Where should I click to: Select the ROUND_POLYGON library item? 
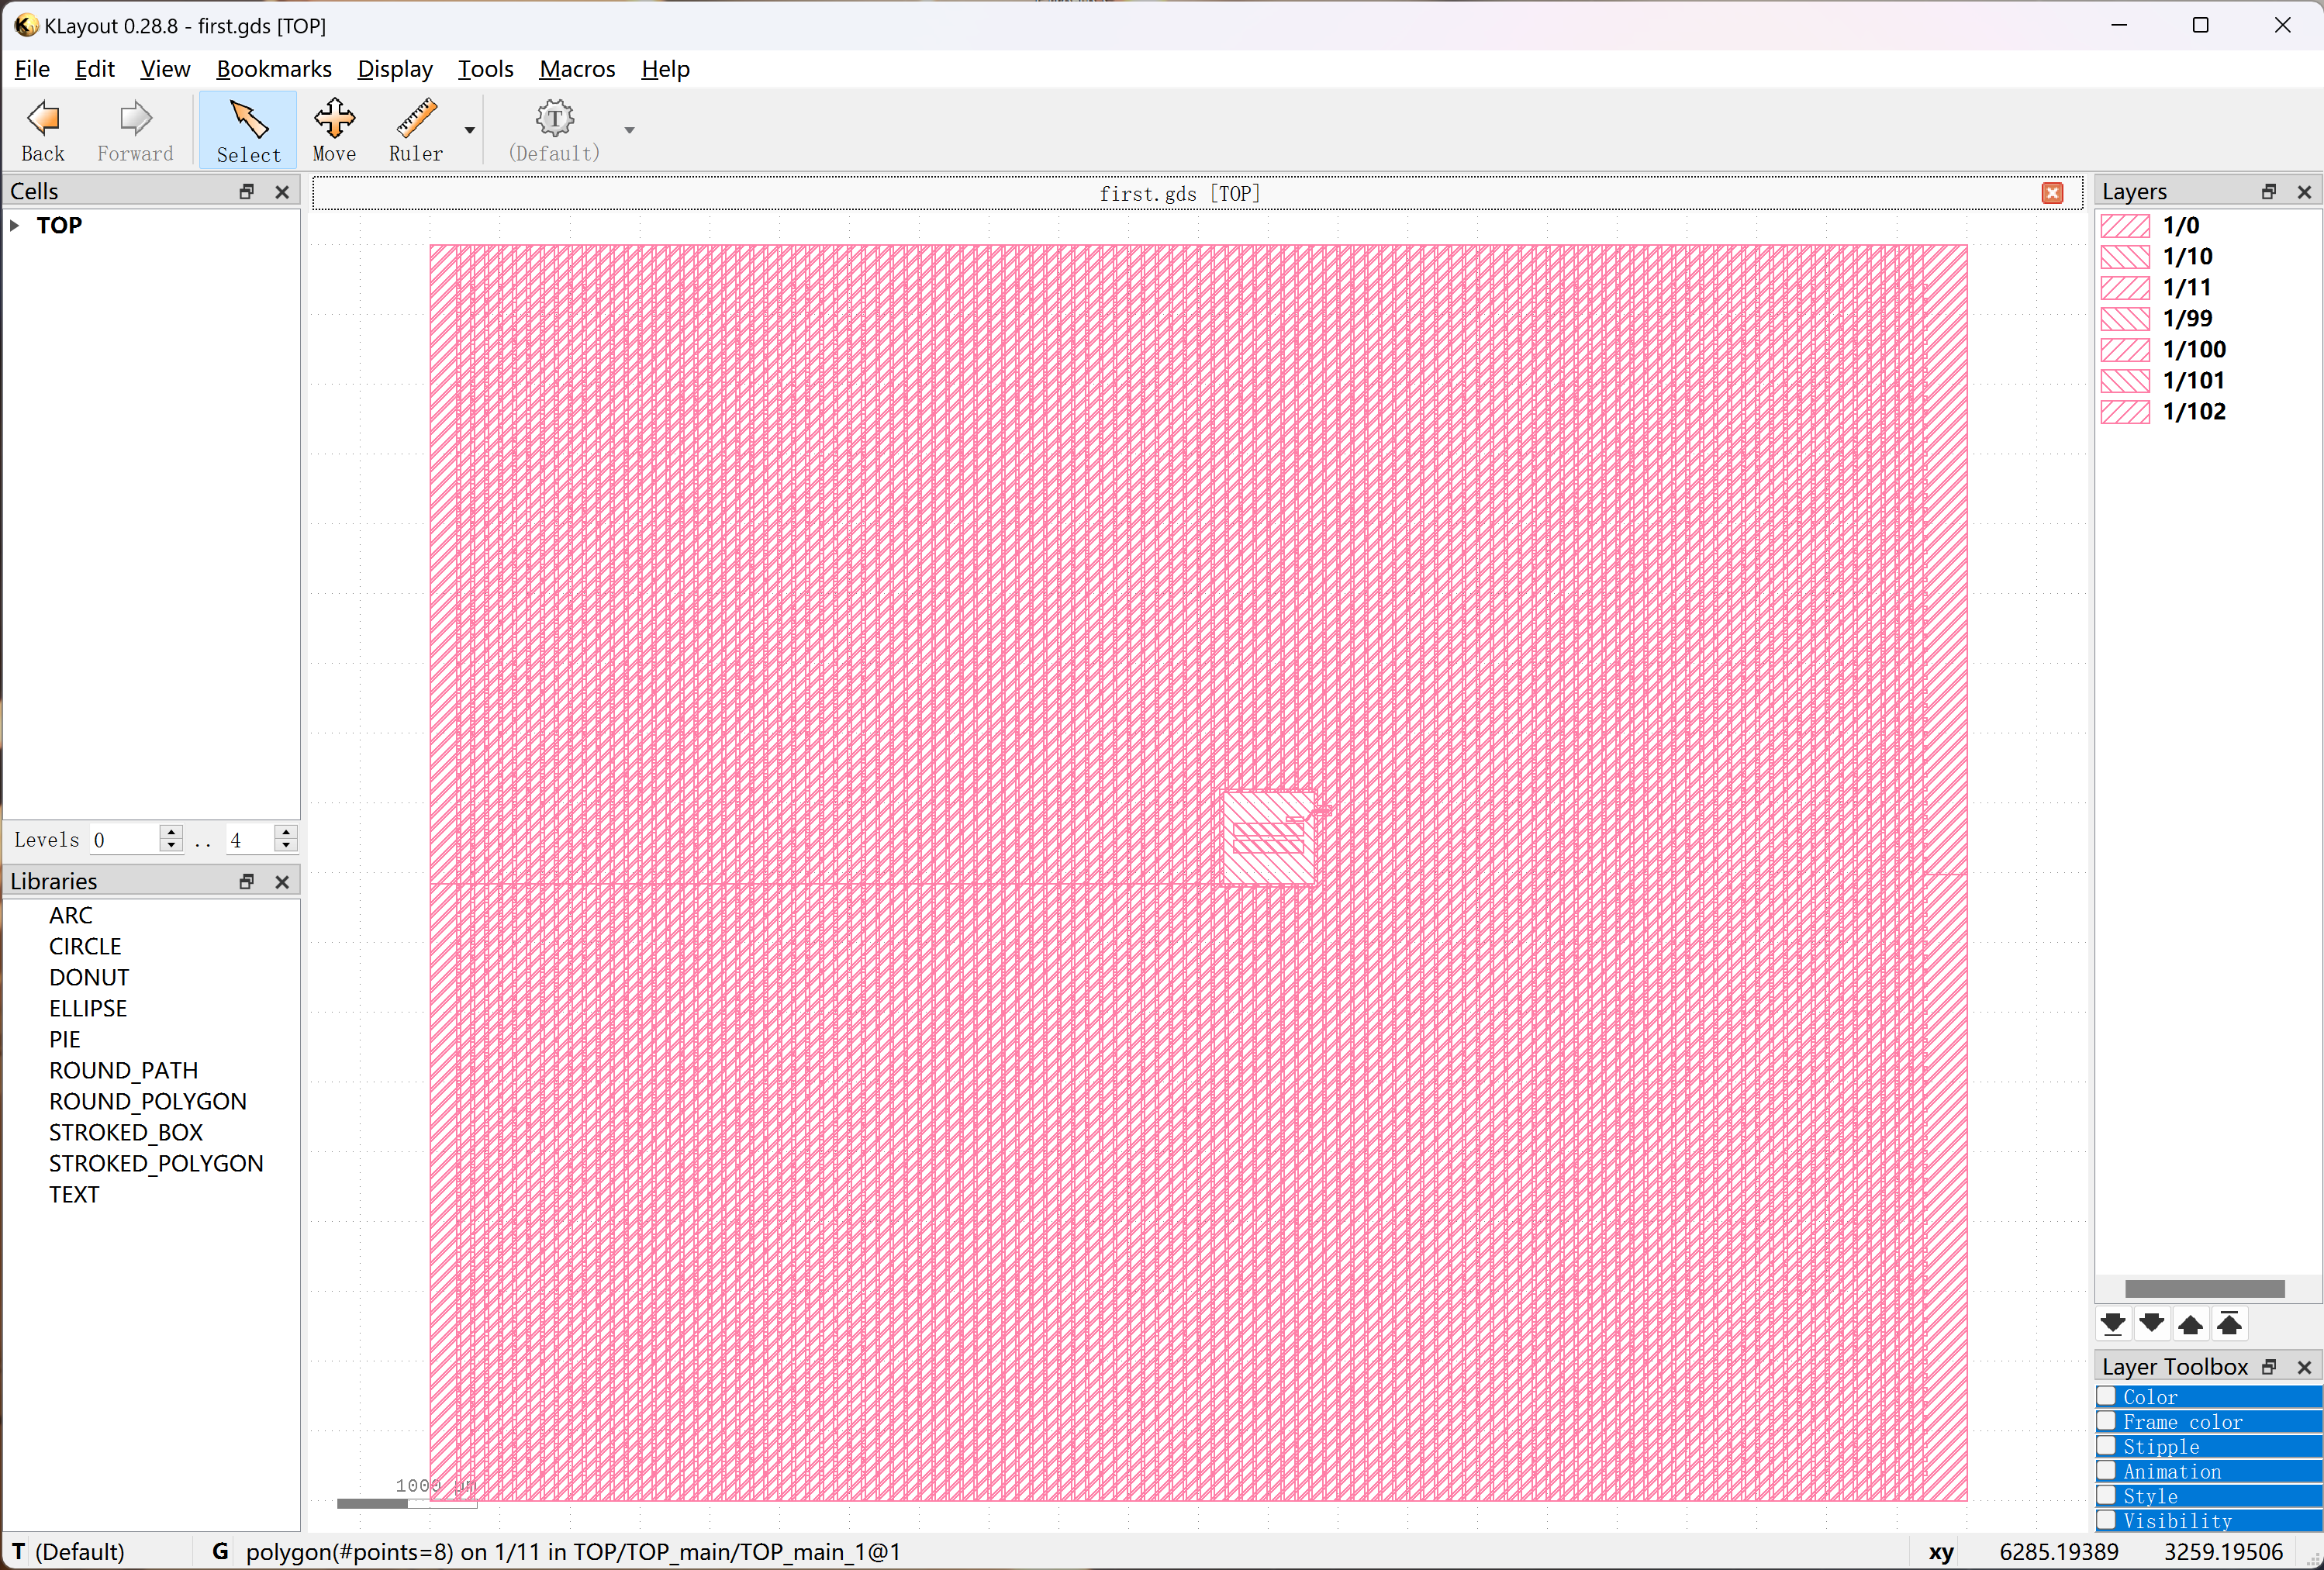pyautogui.click(x=147, y=1101)
